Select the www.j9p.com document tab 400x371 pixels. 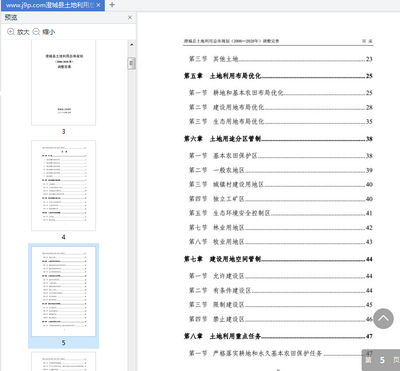(52, 5)
